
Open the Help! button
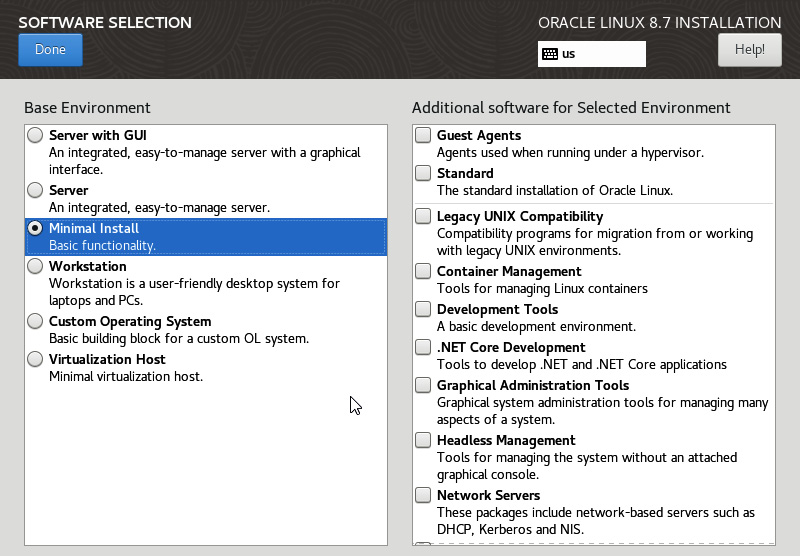point(749,50)
